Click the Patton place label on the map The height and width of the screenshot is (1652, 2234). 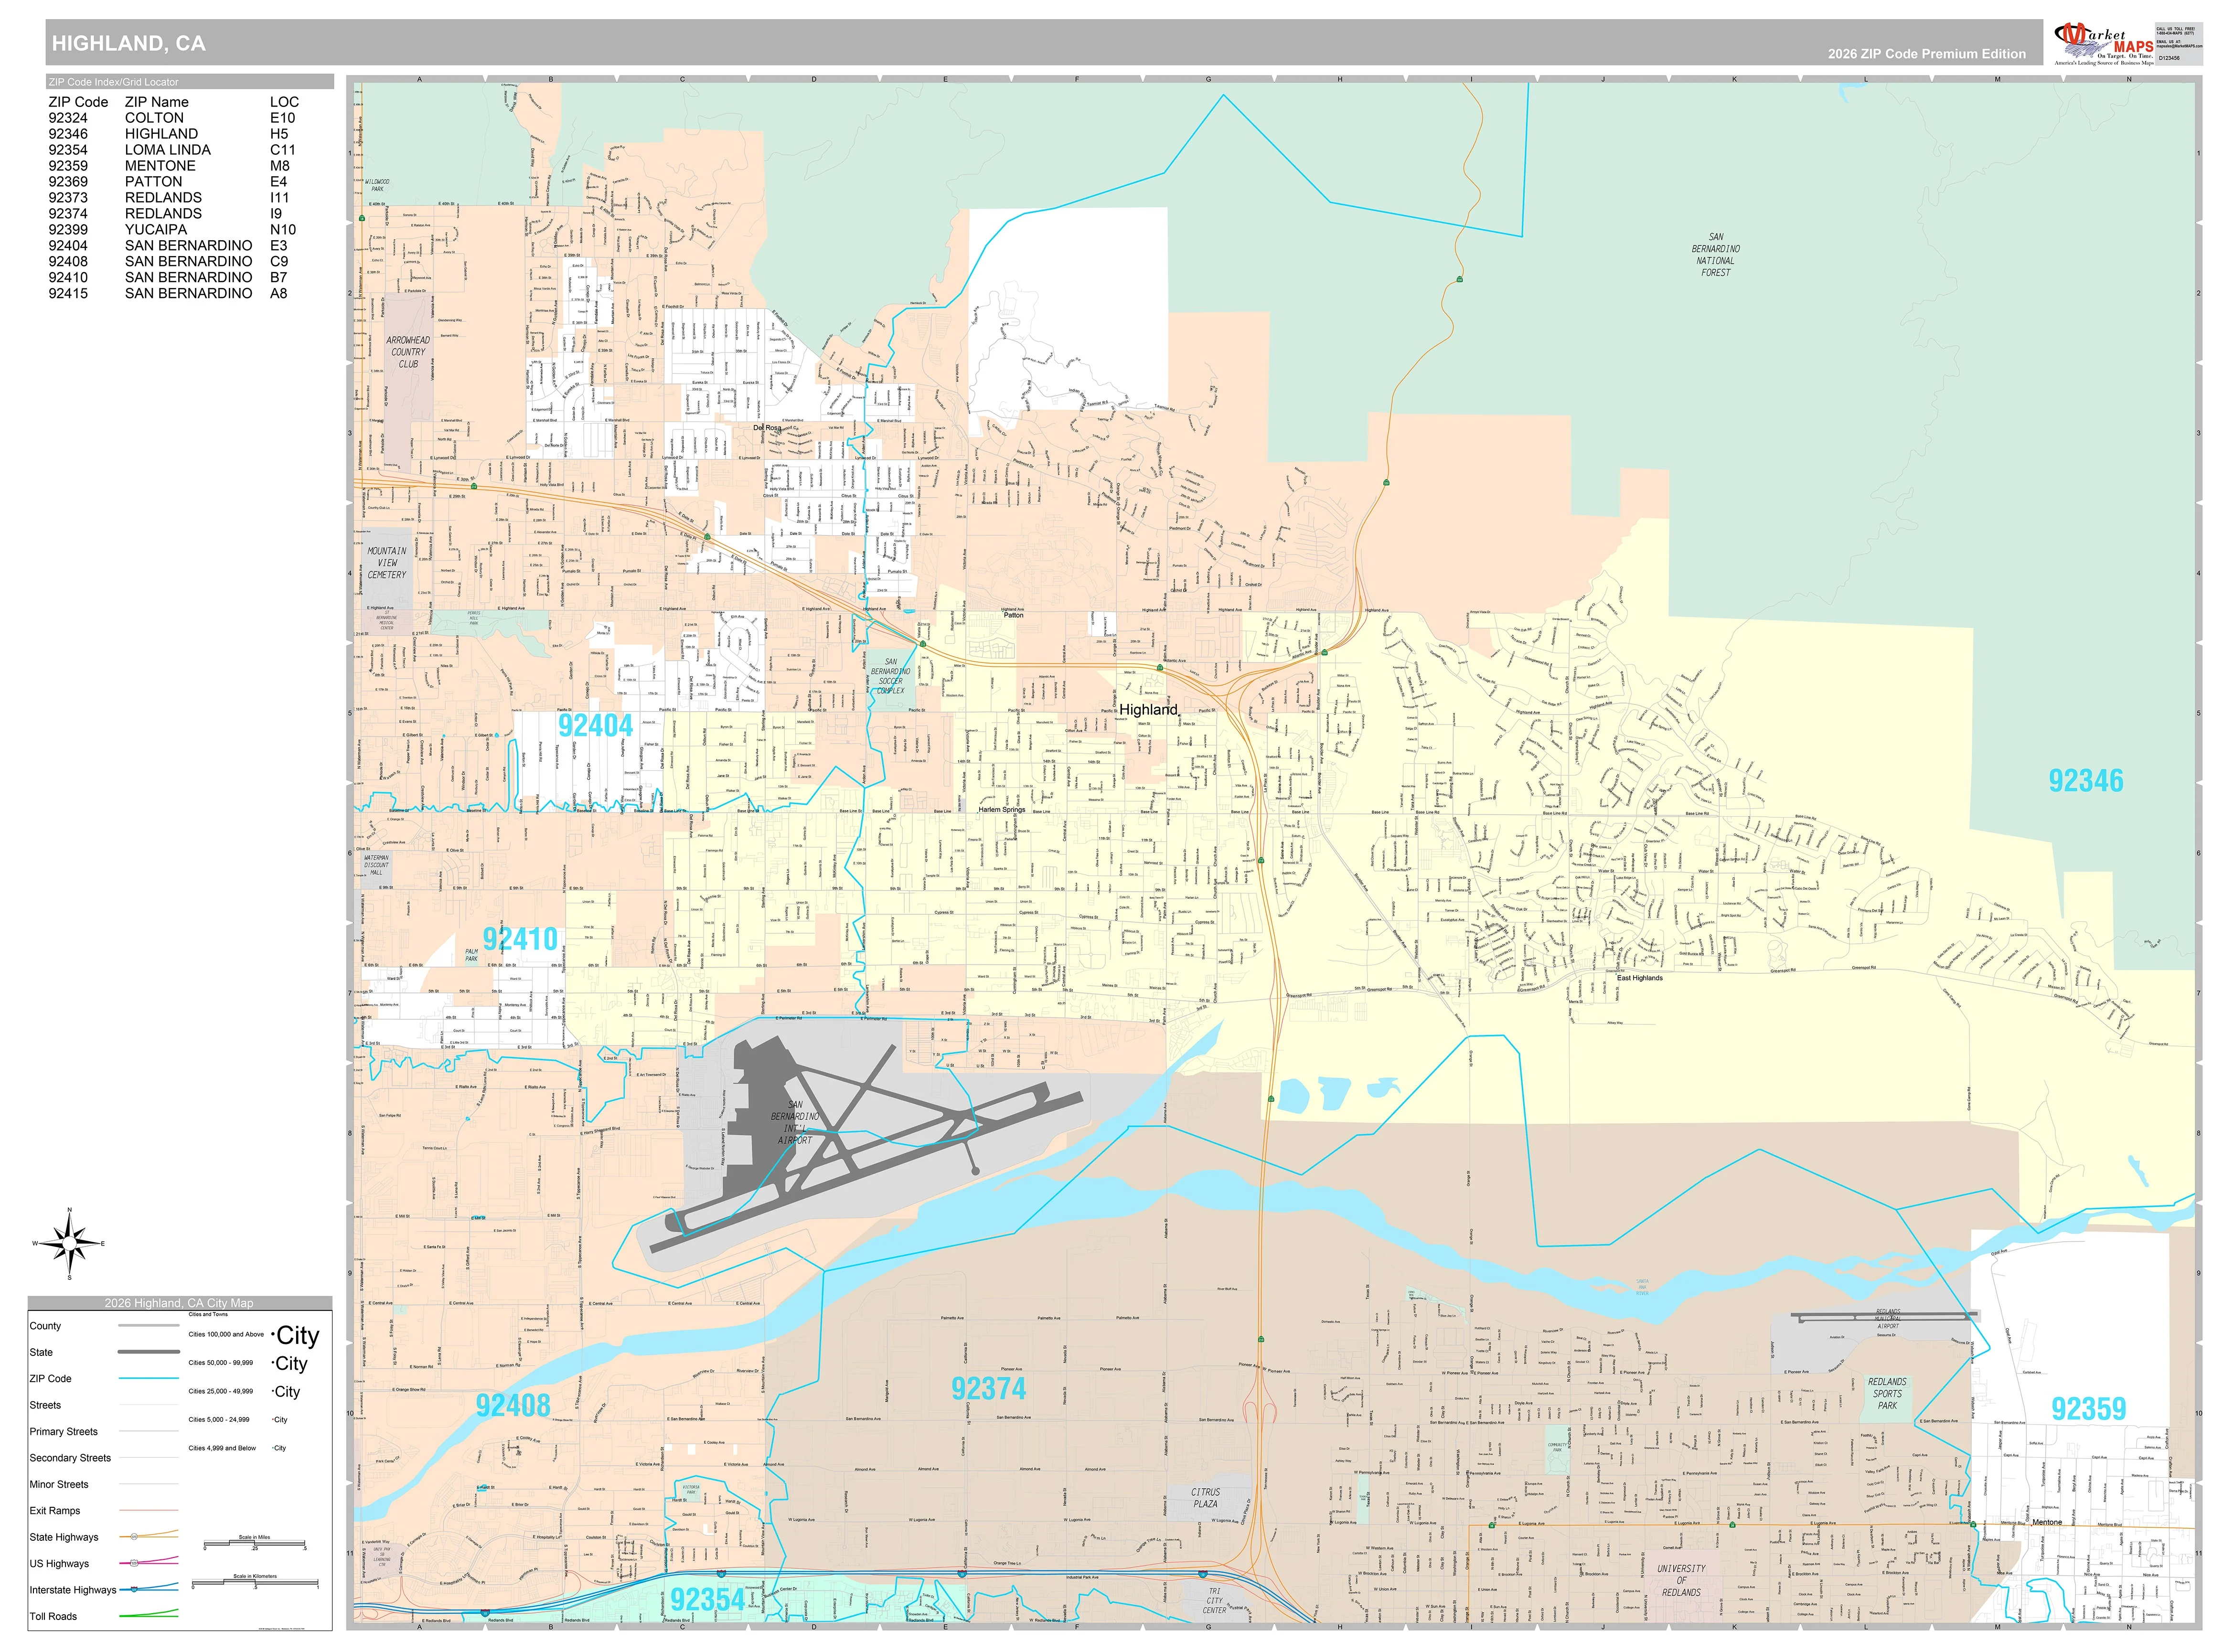point(1013,615)
